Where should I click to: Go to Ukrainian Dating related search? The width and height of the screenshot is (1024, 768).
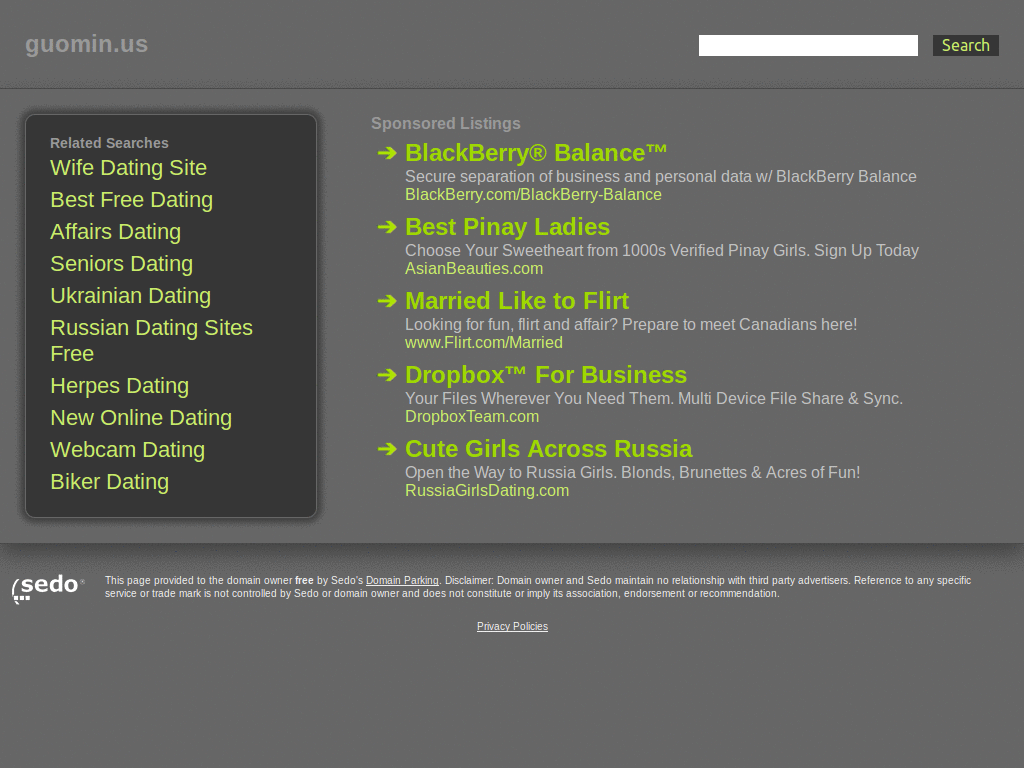tap(131, 296)
